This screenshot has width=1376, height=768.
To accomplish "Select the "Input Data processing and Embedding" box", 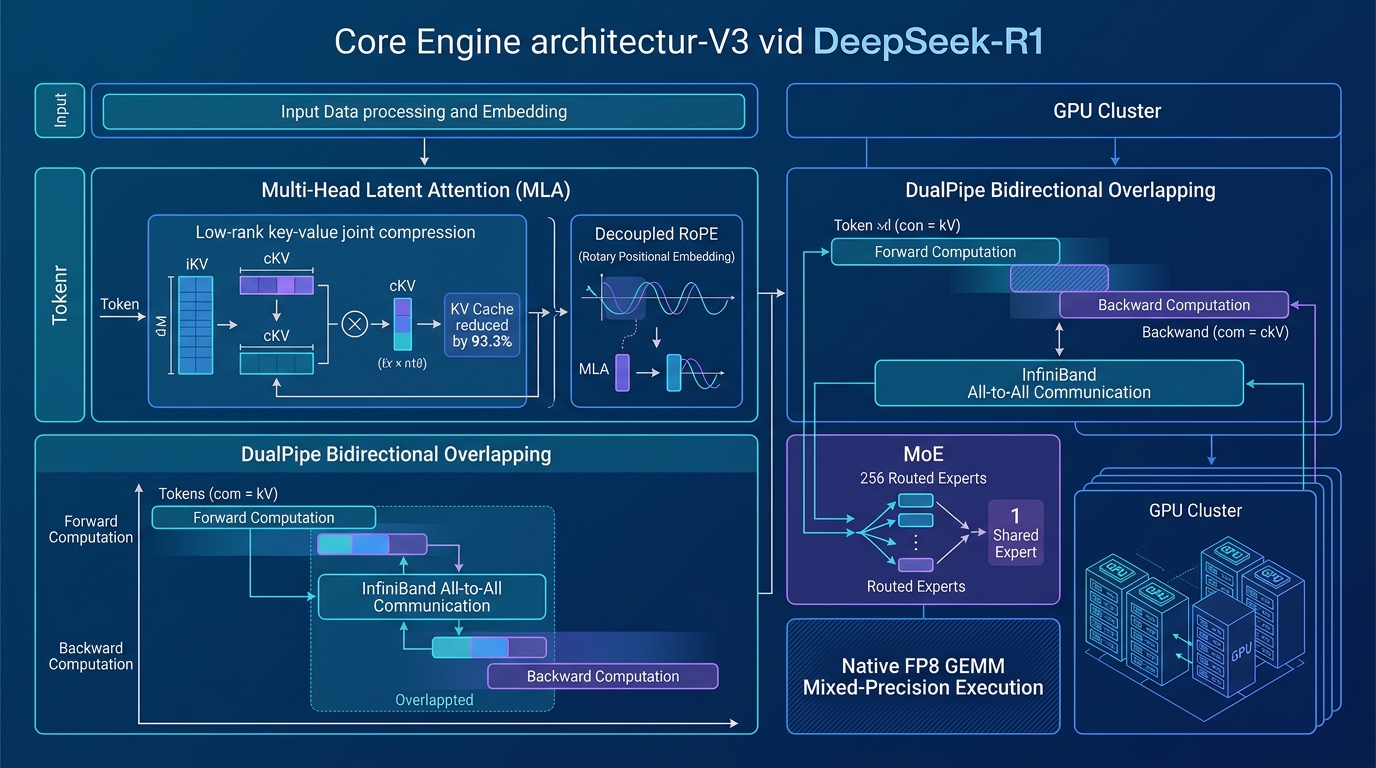I will (424, 112).
